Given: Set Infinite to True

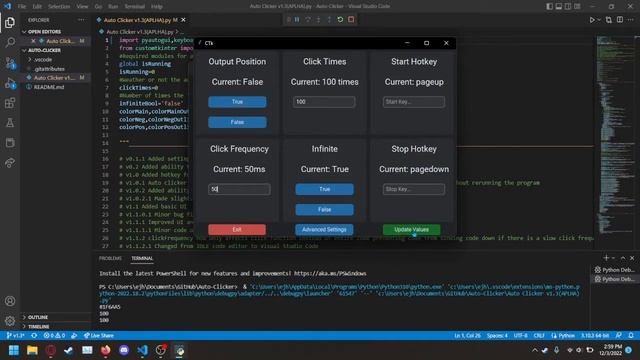Looking at the screenshot, I should tap(324, 189).
